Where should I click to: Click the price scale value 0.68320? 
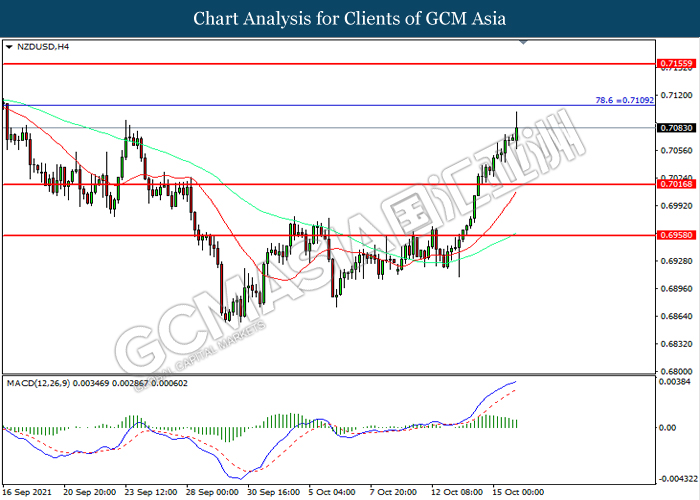677,344
